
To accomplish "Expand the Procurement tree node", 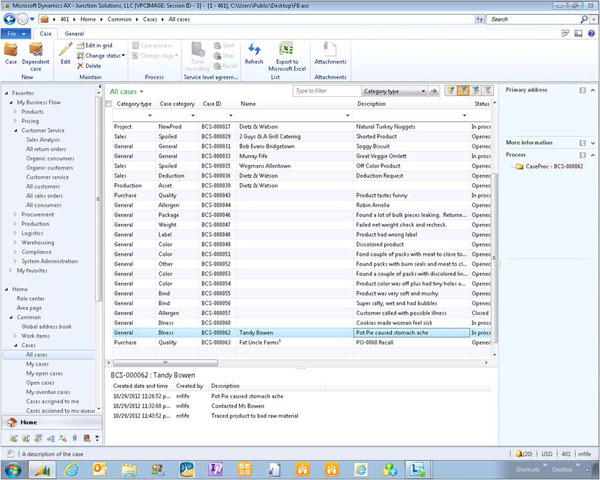I will (x=15, y=214).
